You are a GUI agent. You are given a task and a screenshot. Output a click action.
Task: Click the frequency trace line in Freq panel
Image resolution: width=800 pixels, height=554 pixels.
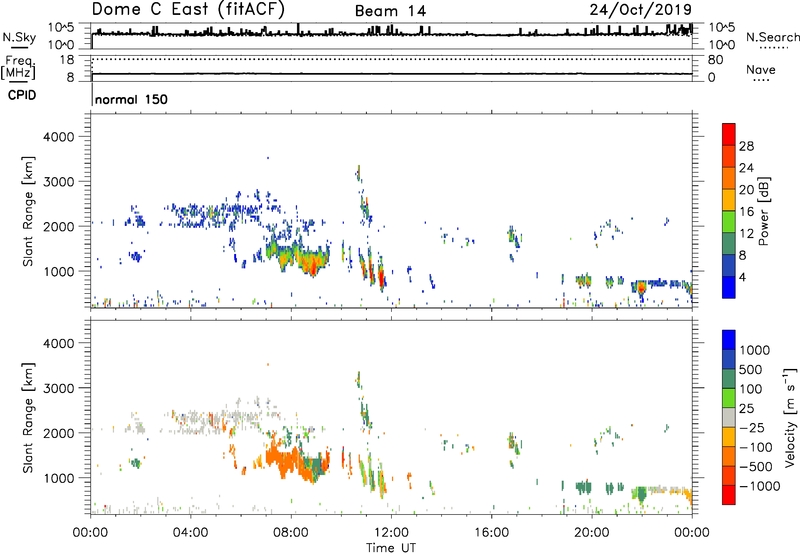point(392,74)
